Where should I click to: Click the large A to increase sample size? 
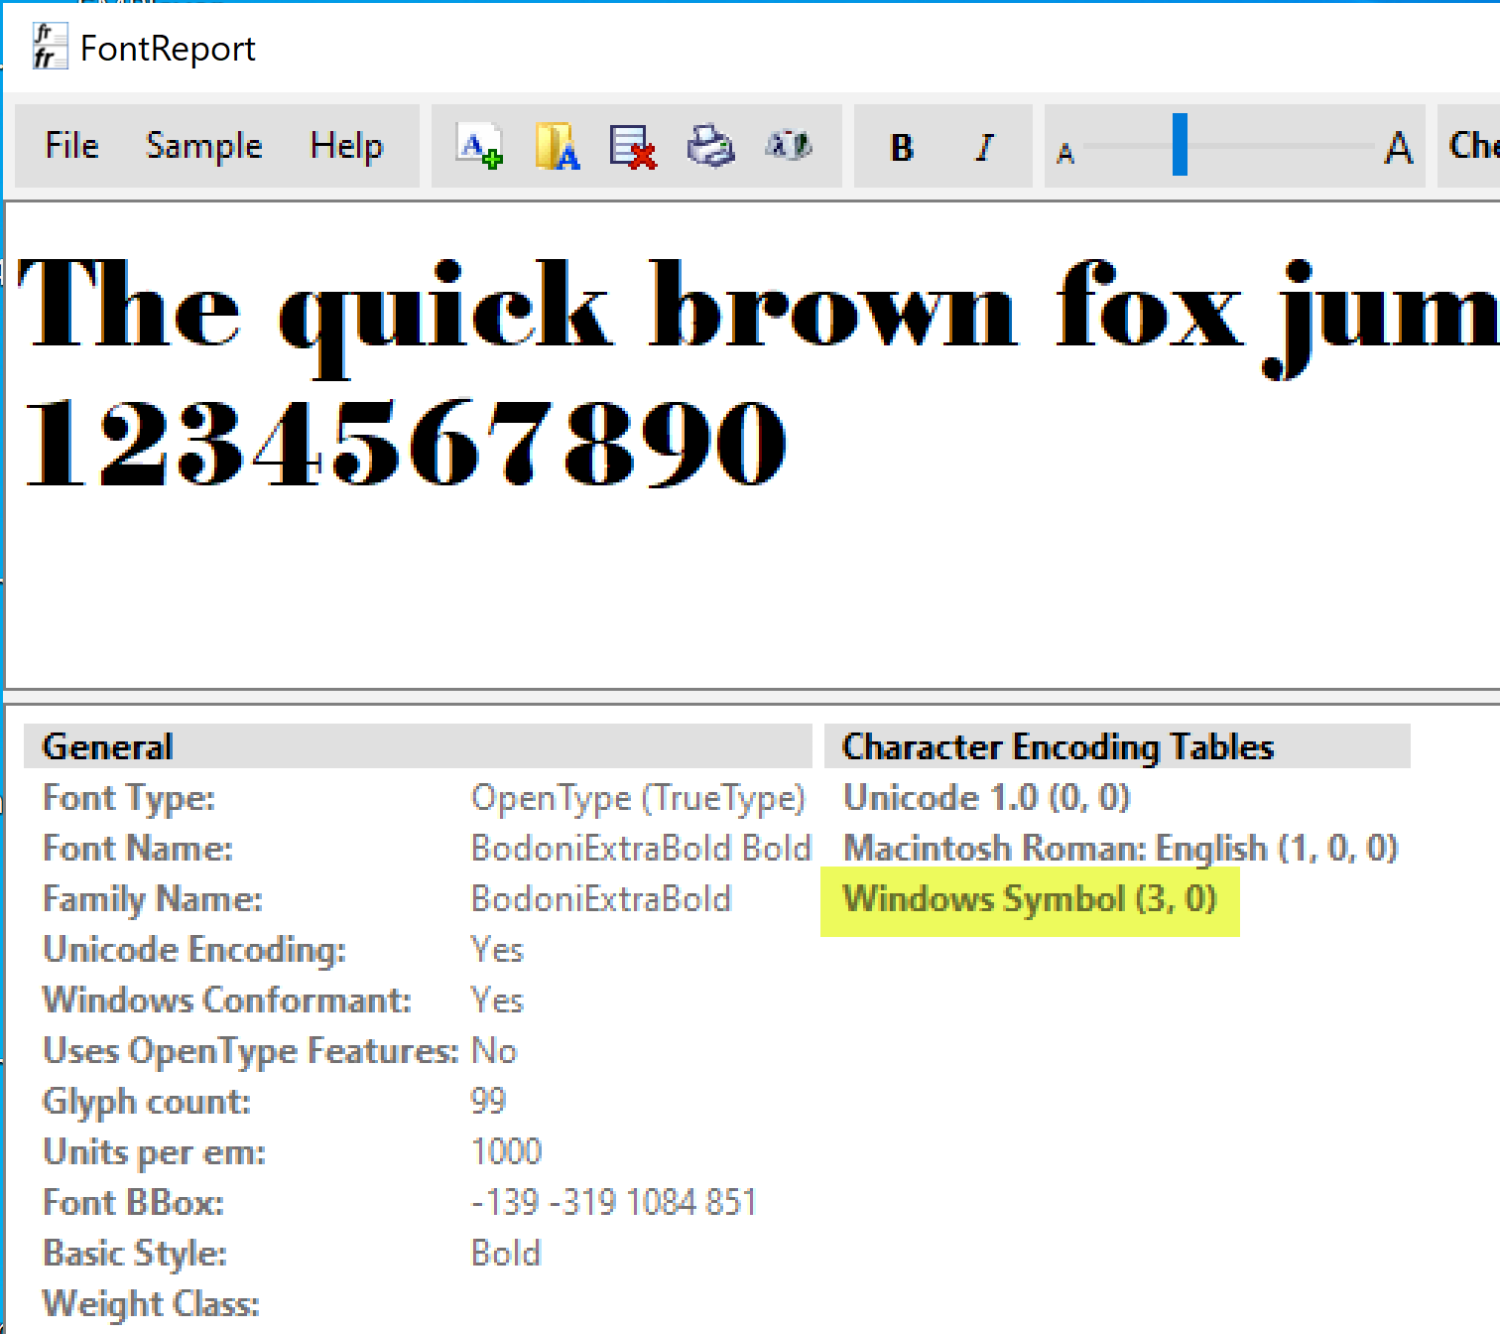pos(1398,148)
